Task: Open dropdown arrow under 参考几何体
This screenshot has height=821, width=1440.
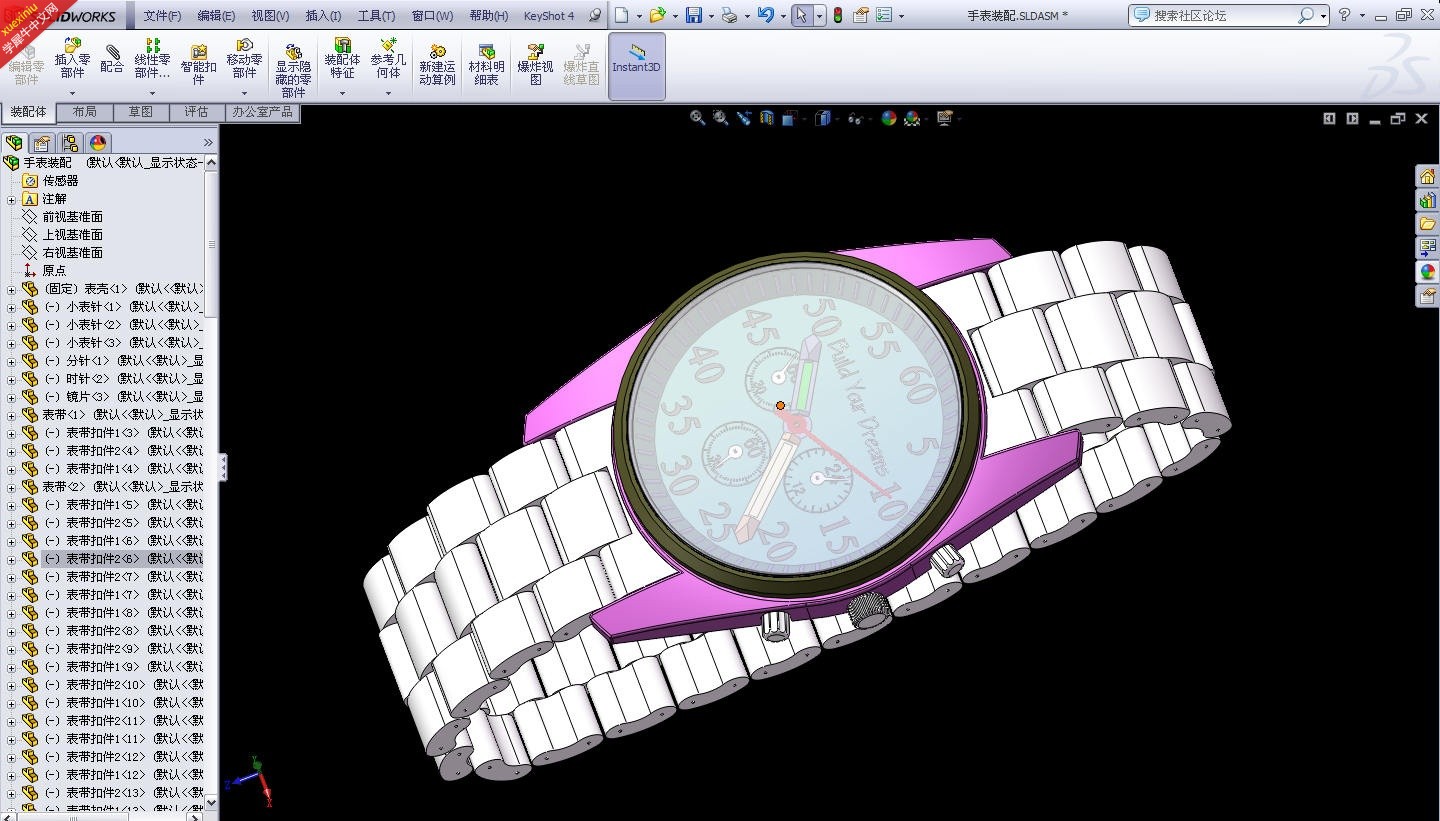Action: [x=389, y=93]
